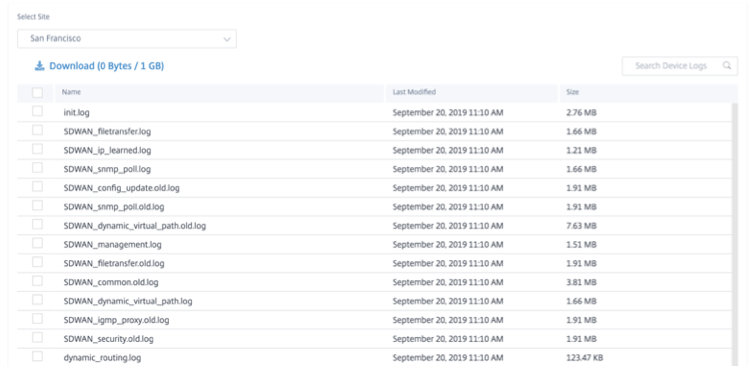The width and height of the screenshot is (750, 366).
Task: Click the SDWAN_ip_learned.log file name
Action: pos(107,150)
